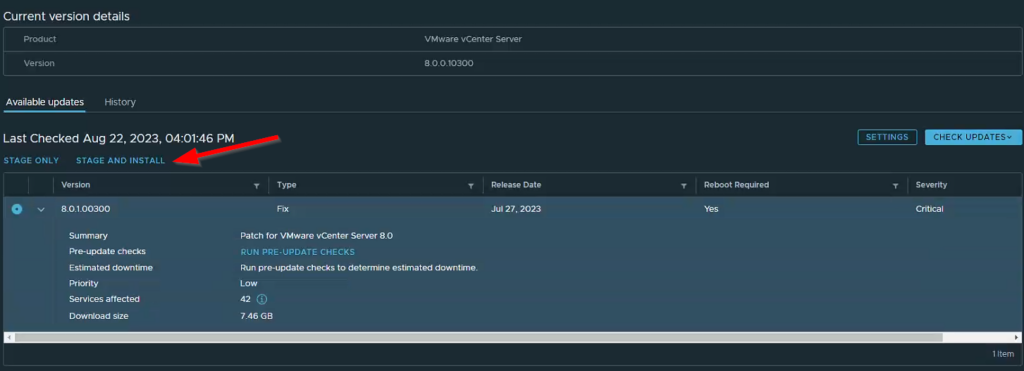Click scrollbar right arrow in updates table
The width and height of the screenshot is (1024, 371).
tap(1016, 338)
